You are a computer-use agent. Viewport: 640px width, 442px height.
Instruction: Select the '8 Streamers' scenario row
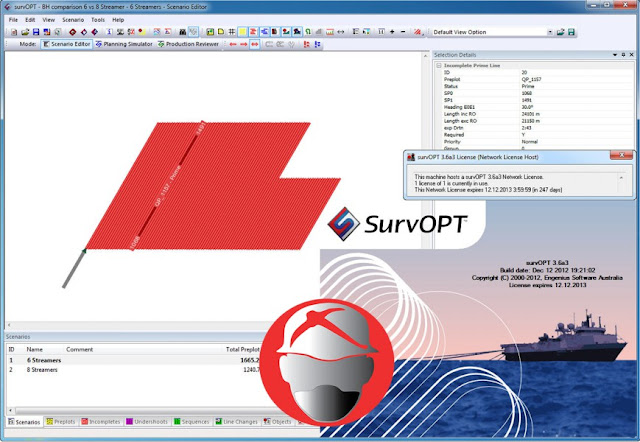click(134, 370)
